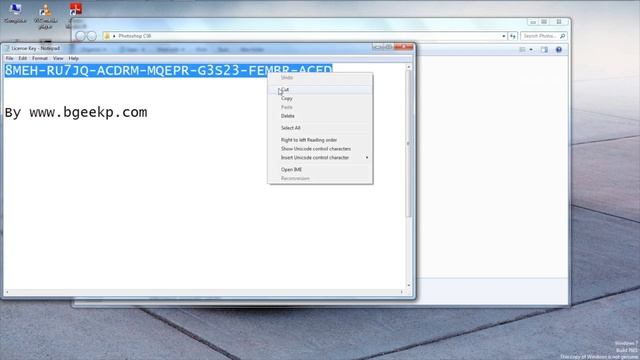Open the Format menu in Notepad
This screenshot has width=640, height=360.
40,58
